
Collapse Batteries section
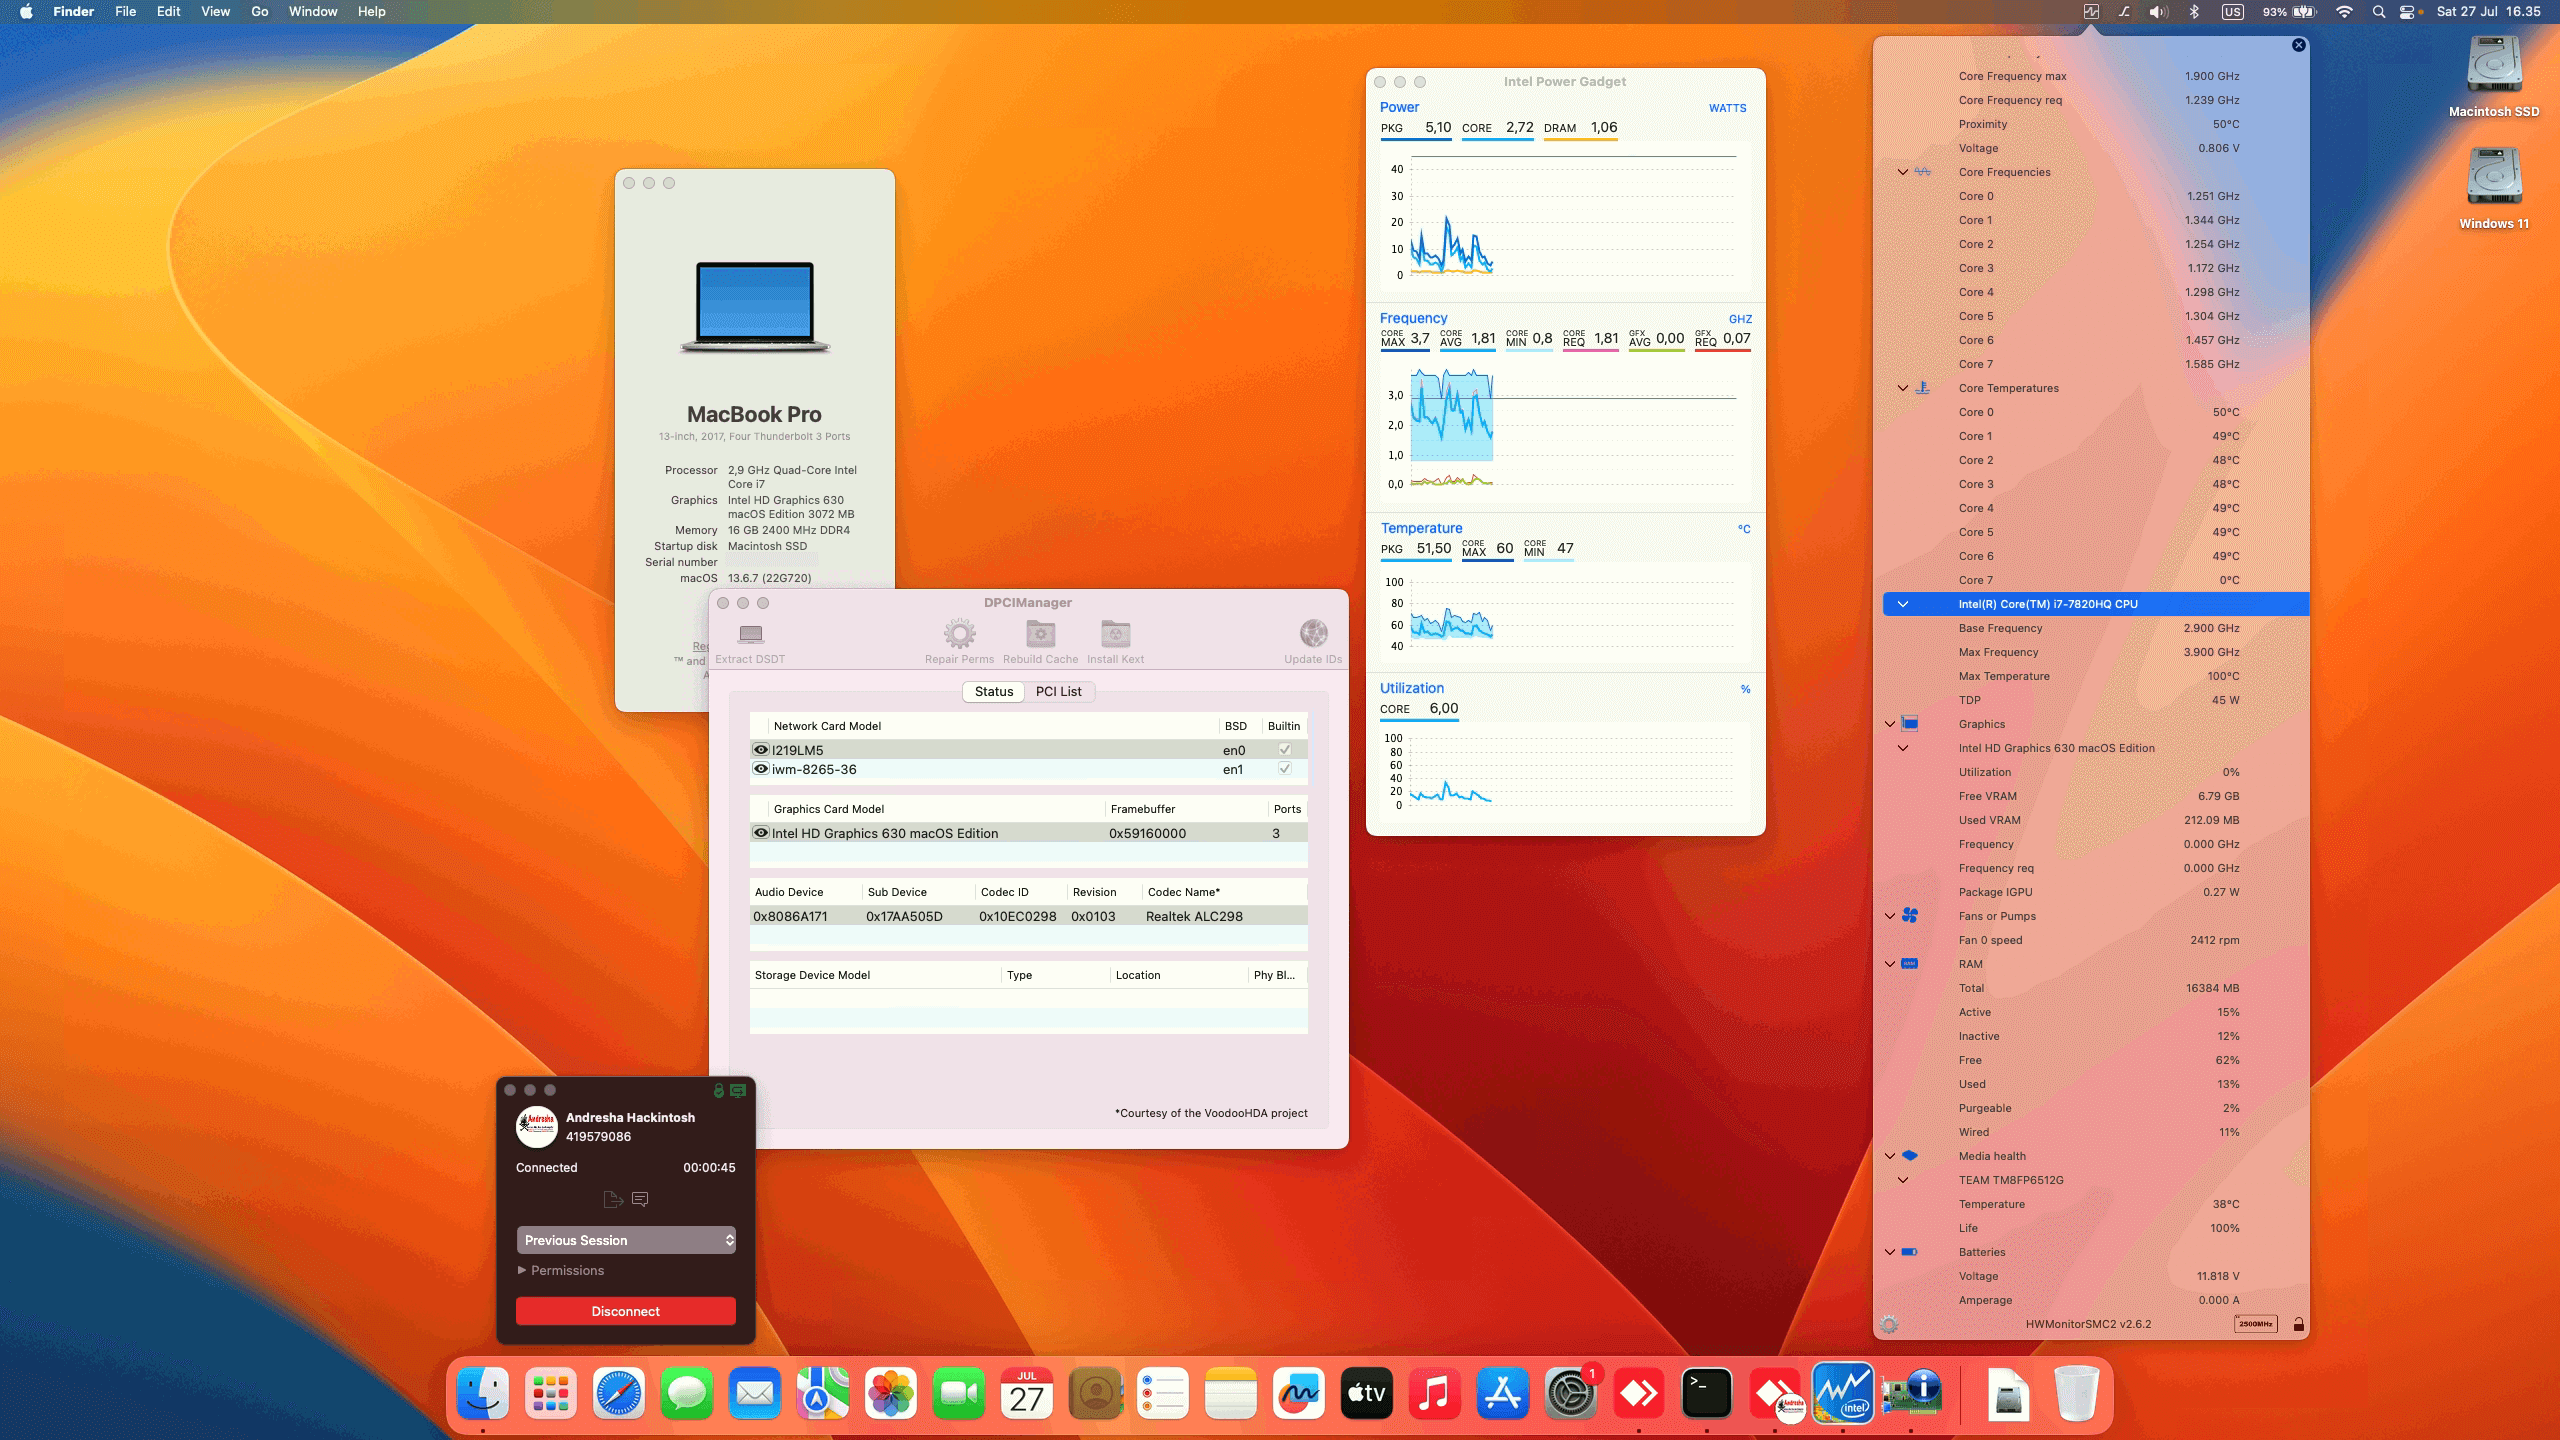1890,1252
